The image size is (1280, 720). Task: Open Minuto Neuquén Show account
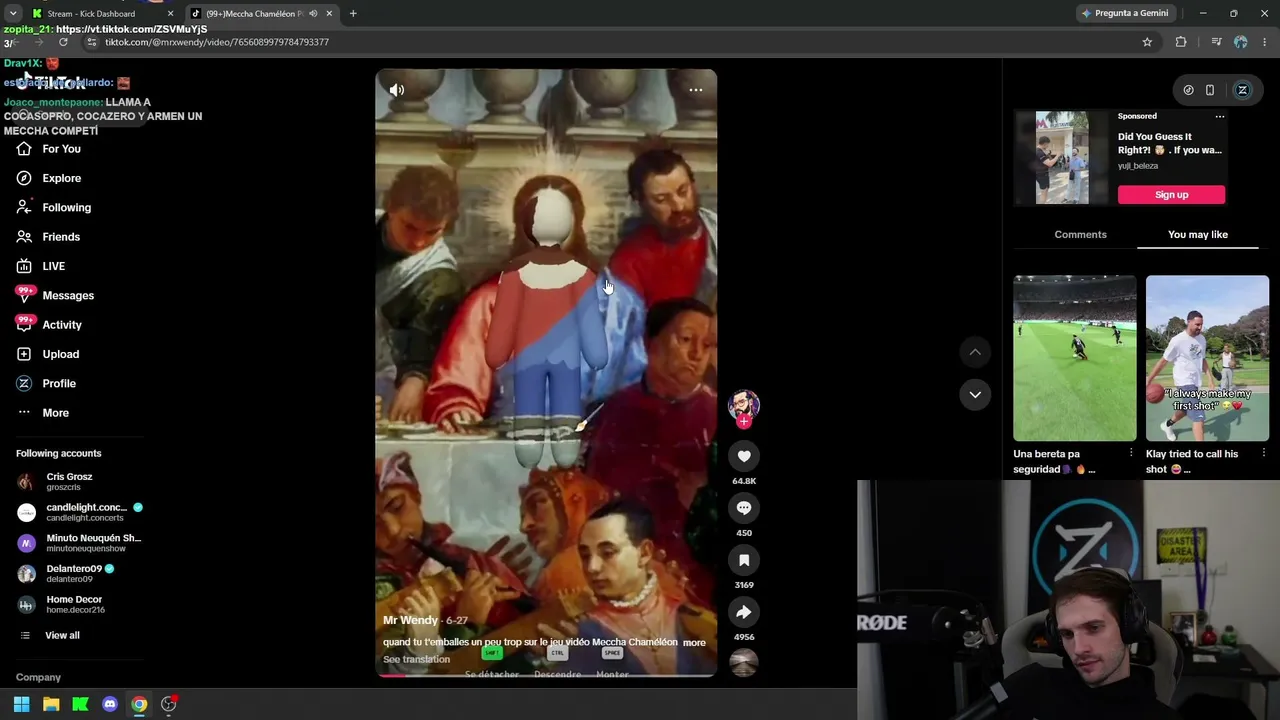(x=80, y=543)
